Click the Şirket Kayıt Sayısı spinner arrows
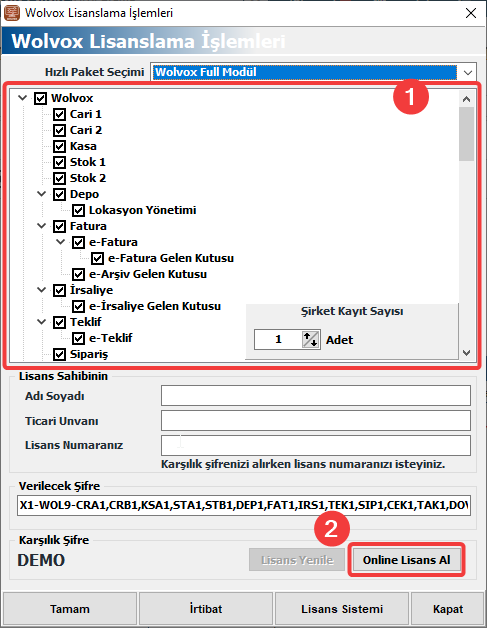The image size is (487, 628). [x=311, y=340]
